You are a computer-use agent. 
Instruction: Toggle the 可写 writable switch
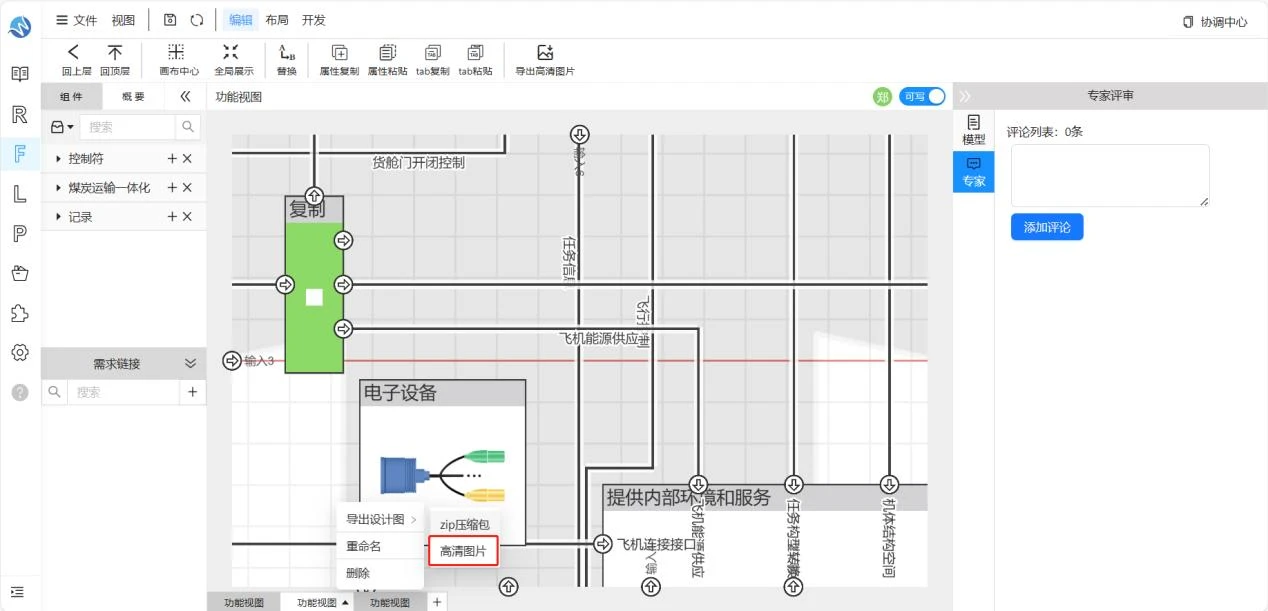point(922,96)
